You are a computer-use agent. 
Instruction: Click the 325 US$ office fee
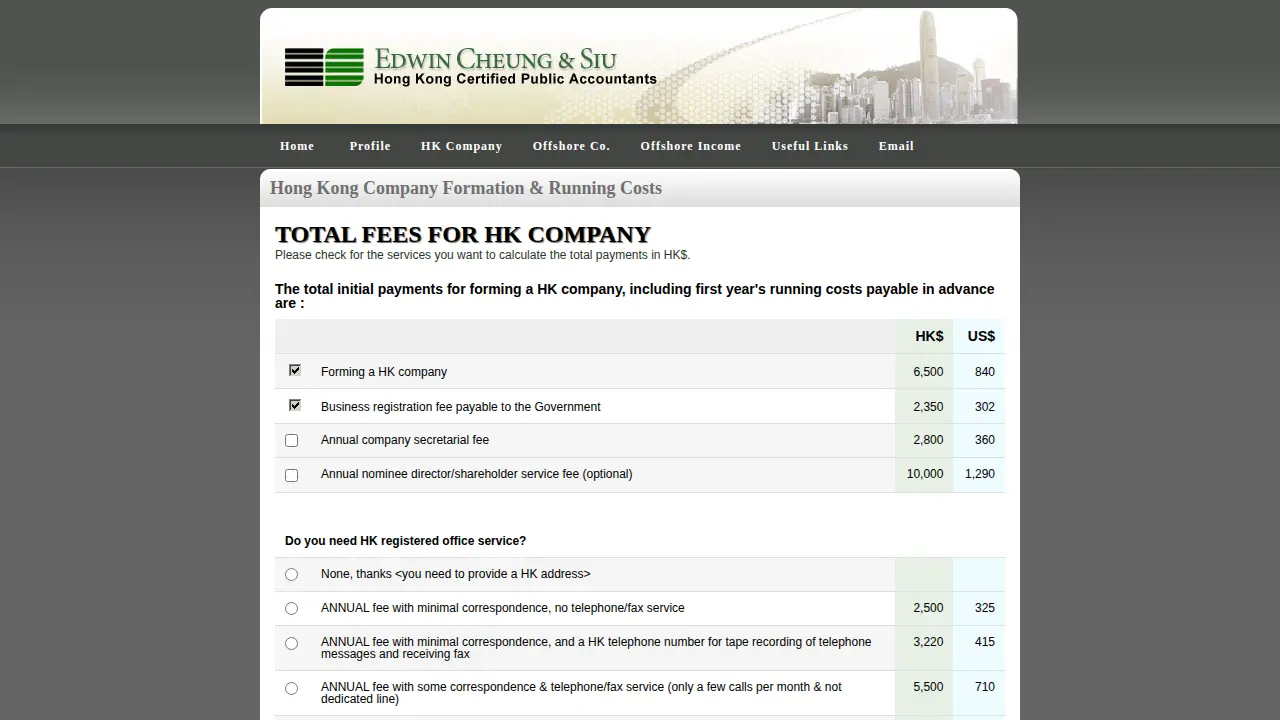984,608
